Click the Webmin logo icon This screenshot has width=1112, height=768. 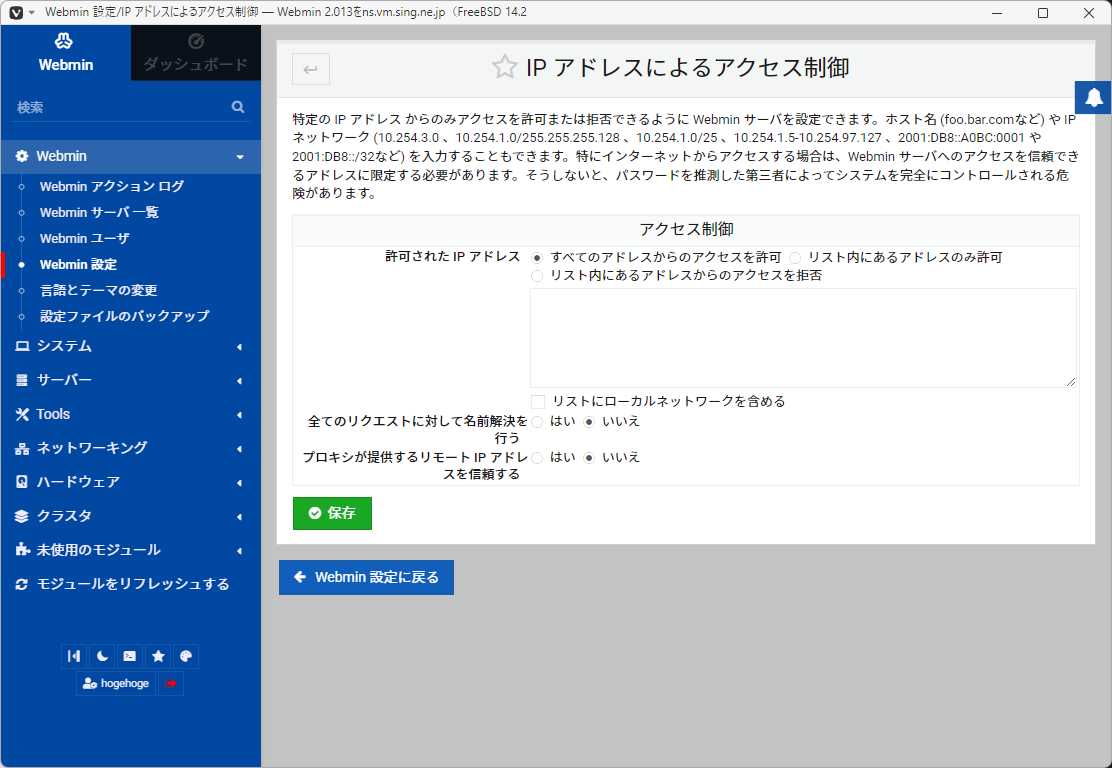(65, 41)
